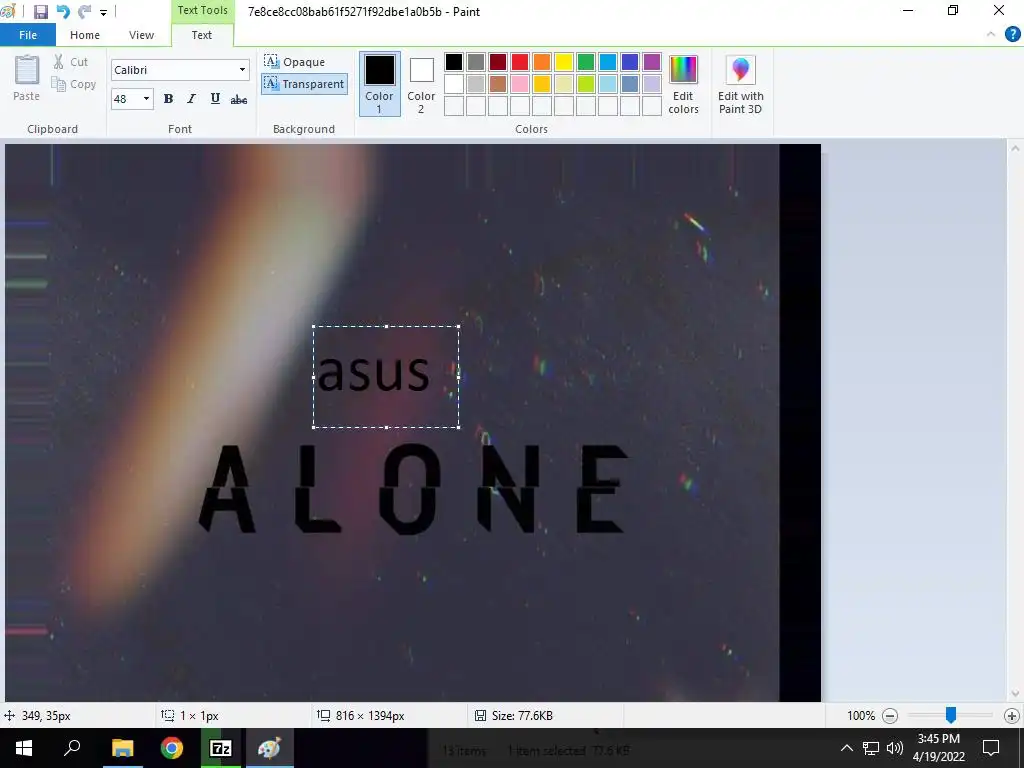Switch to the View tab
Image resolution: width=1024 pixels, height=768 pixels.
point(141,35)
